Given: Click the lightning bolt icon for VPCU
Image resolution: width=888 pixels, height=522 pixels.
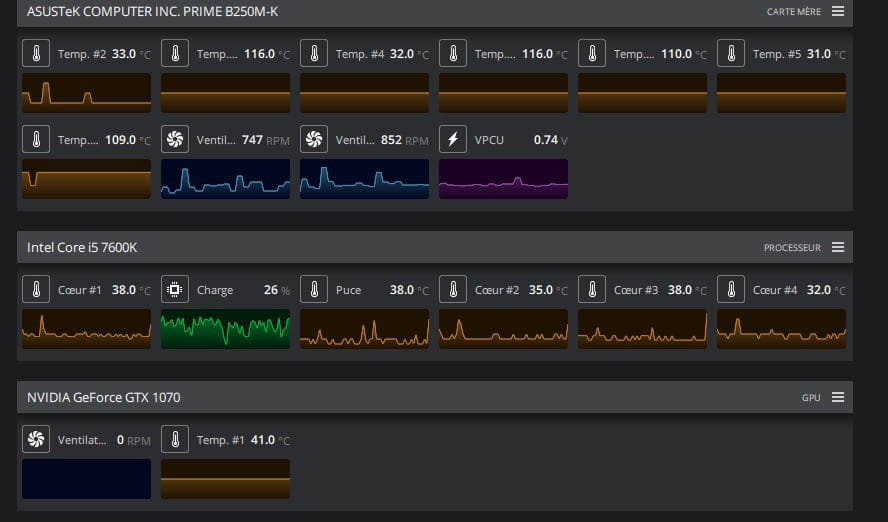Looking at the screenshot, I should 453,139.
